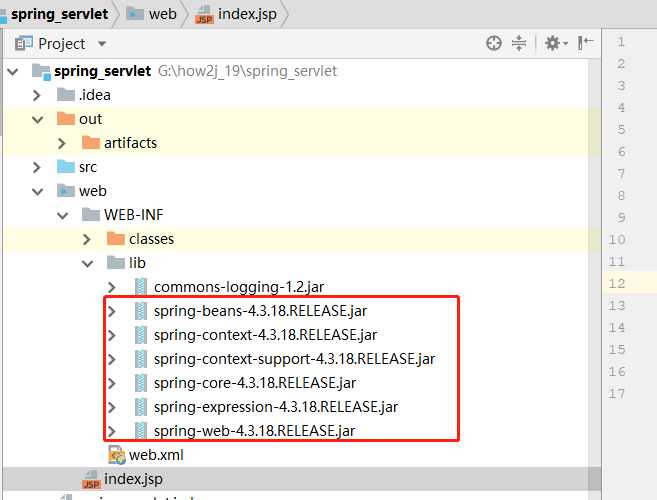This screenshot has width=657, height=500.
Task: Click the web.xml file icon
Action: click(116, 455)
